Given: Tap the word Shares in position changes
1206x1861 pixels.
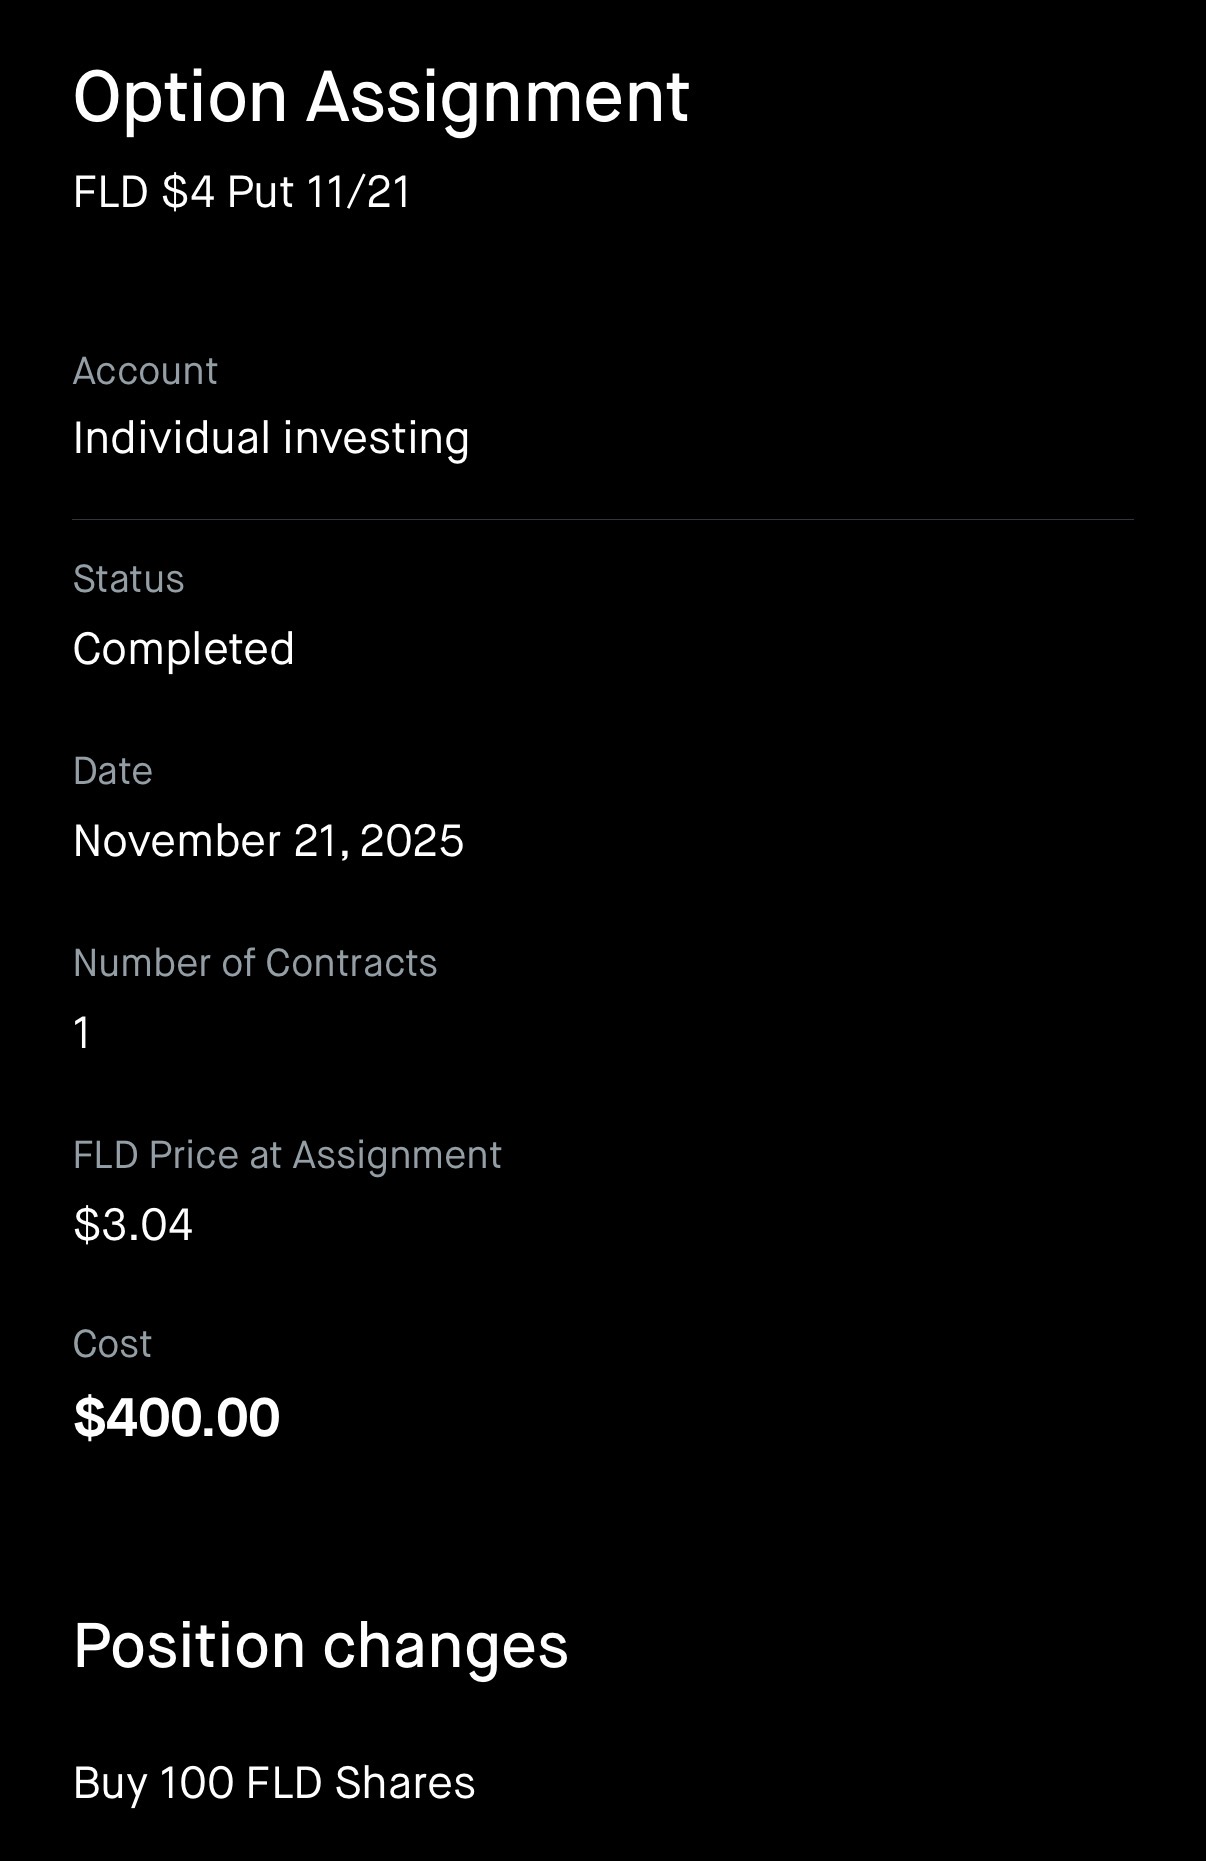Looking at the screenshot, I should point(405,1783).
